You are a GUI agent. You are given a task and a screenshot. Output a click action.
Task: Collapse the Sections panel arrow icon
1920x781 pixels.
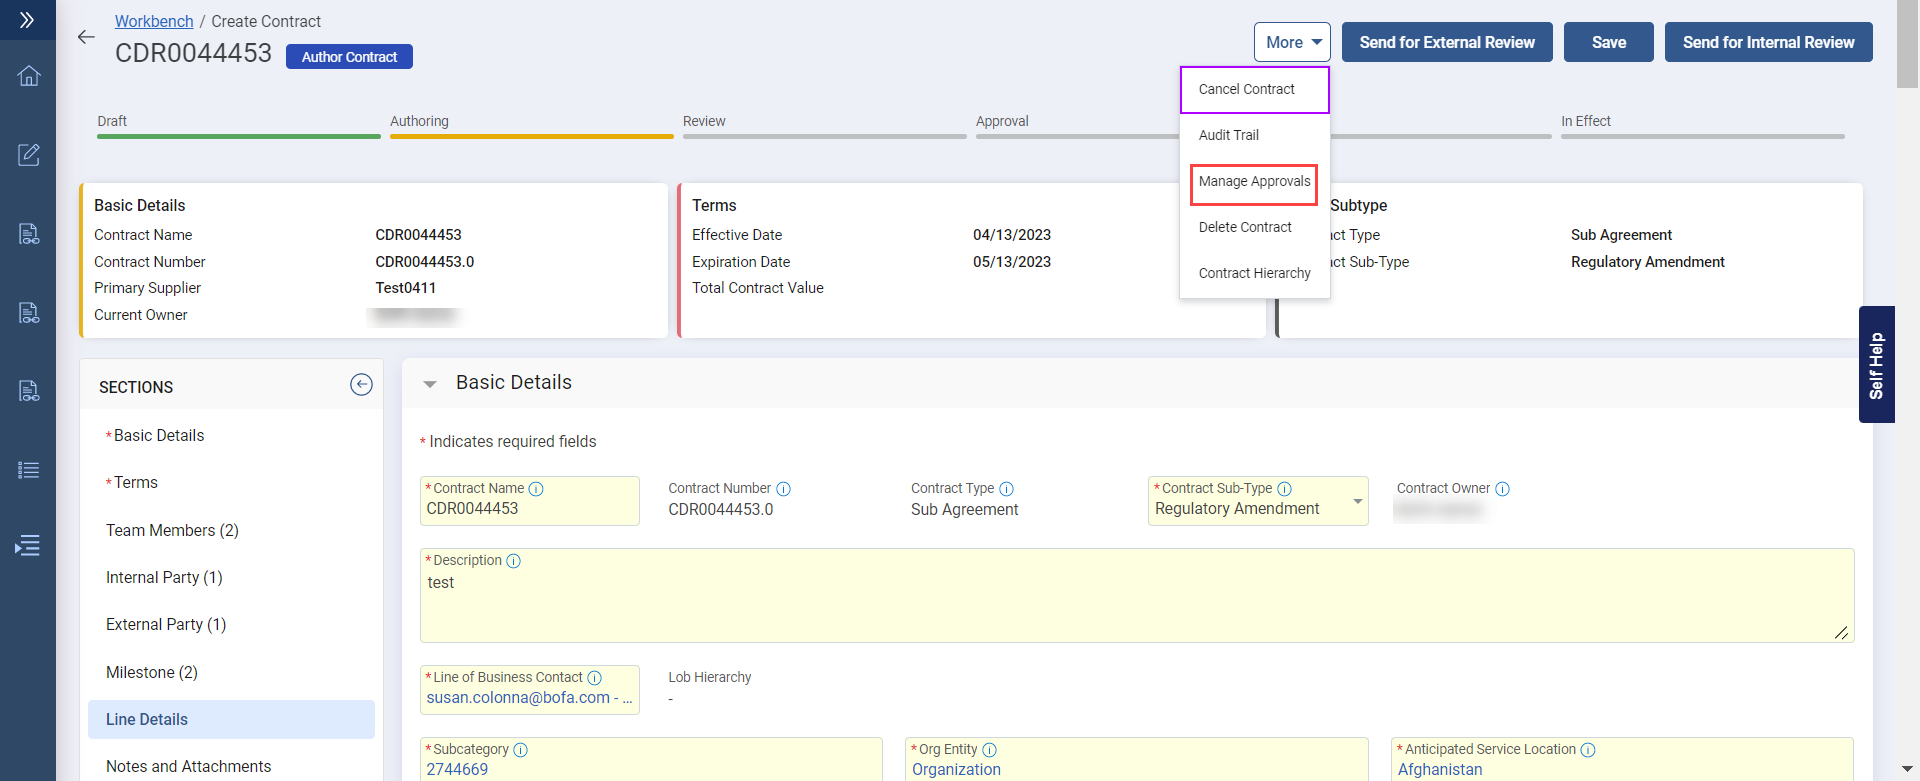(x=361, y=385)
